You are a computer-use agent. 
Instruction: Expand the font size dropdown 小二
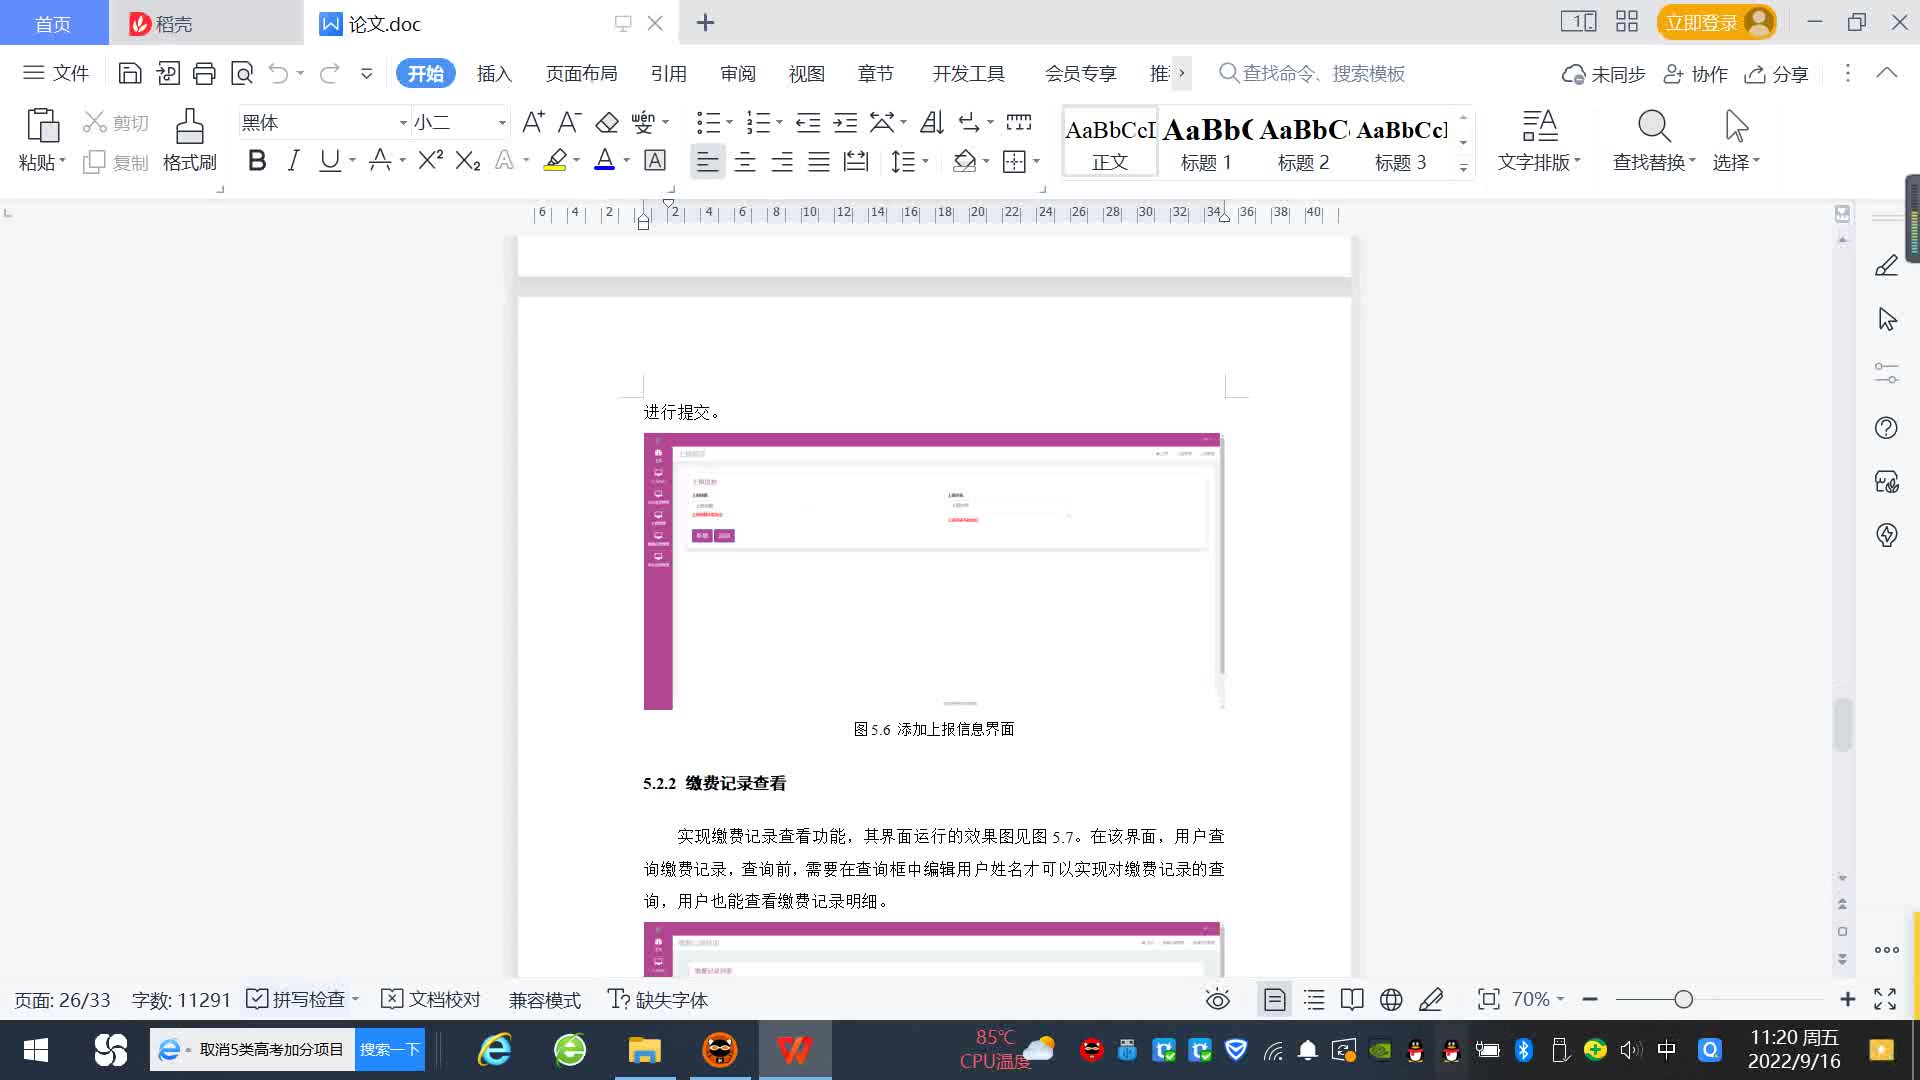[502, 122]
